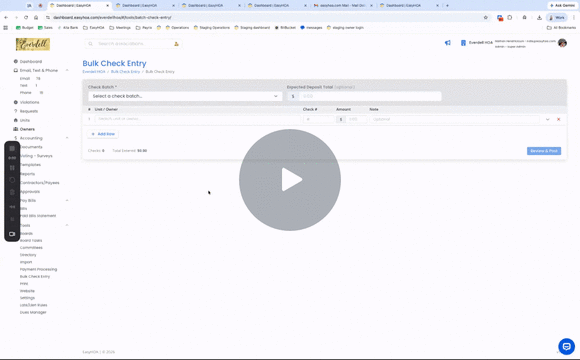The height and width of the screenshot is (360, 580).
Task: Click the pause icon in recording toolbar
Action: [x=12, y=168]
